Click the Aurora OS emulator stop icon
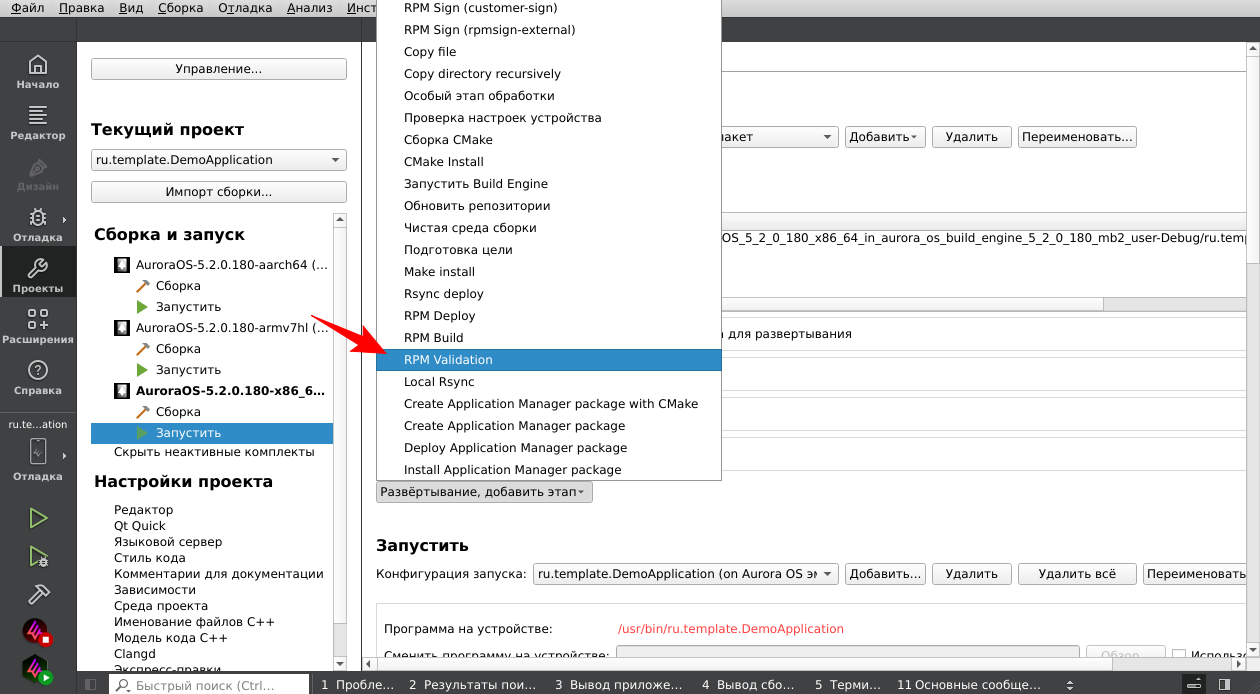The height and width of the screenshot is (694, 1260). [x=37, y=632]
